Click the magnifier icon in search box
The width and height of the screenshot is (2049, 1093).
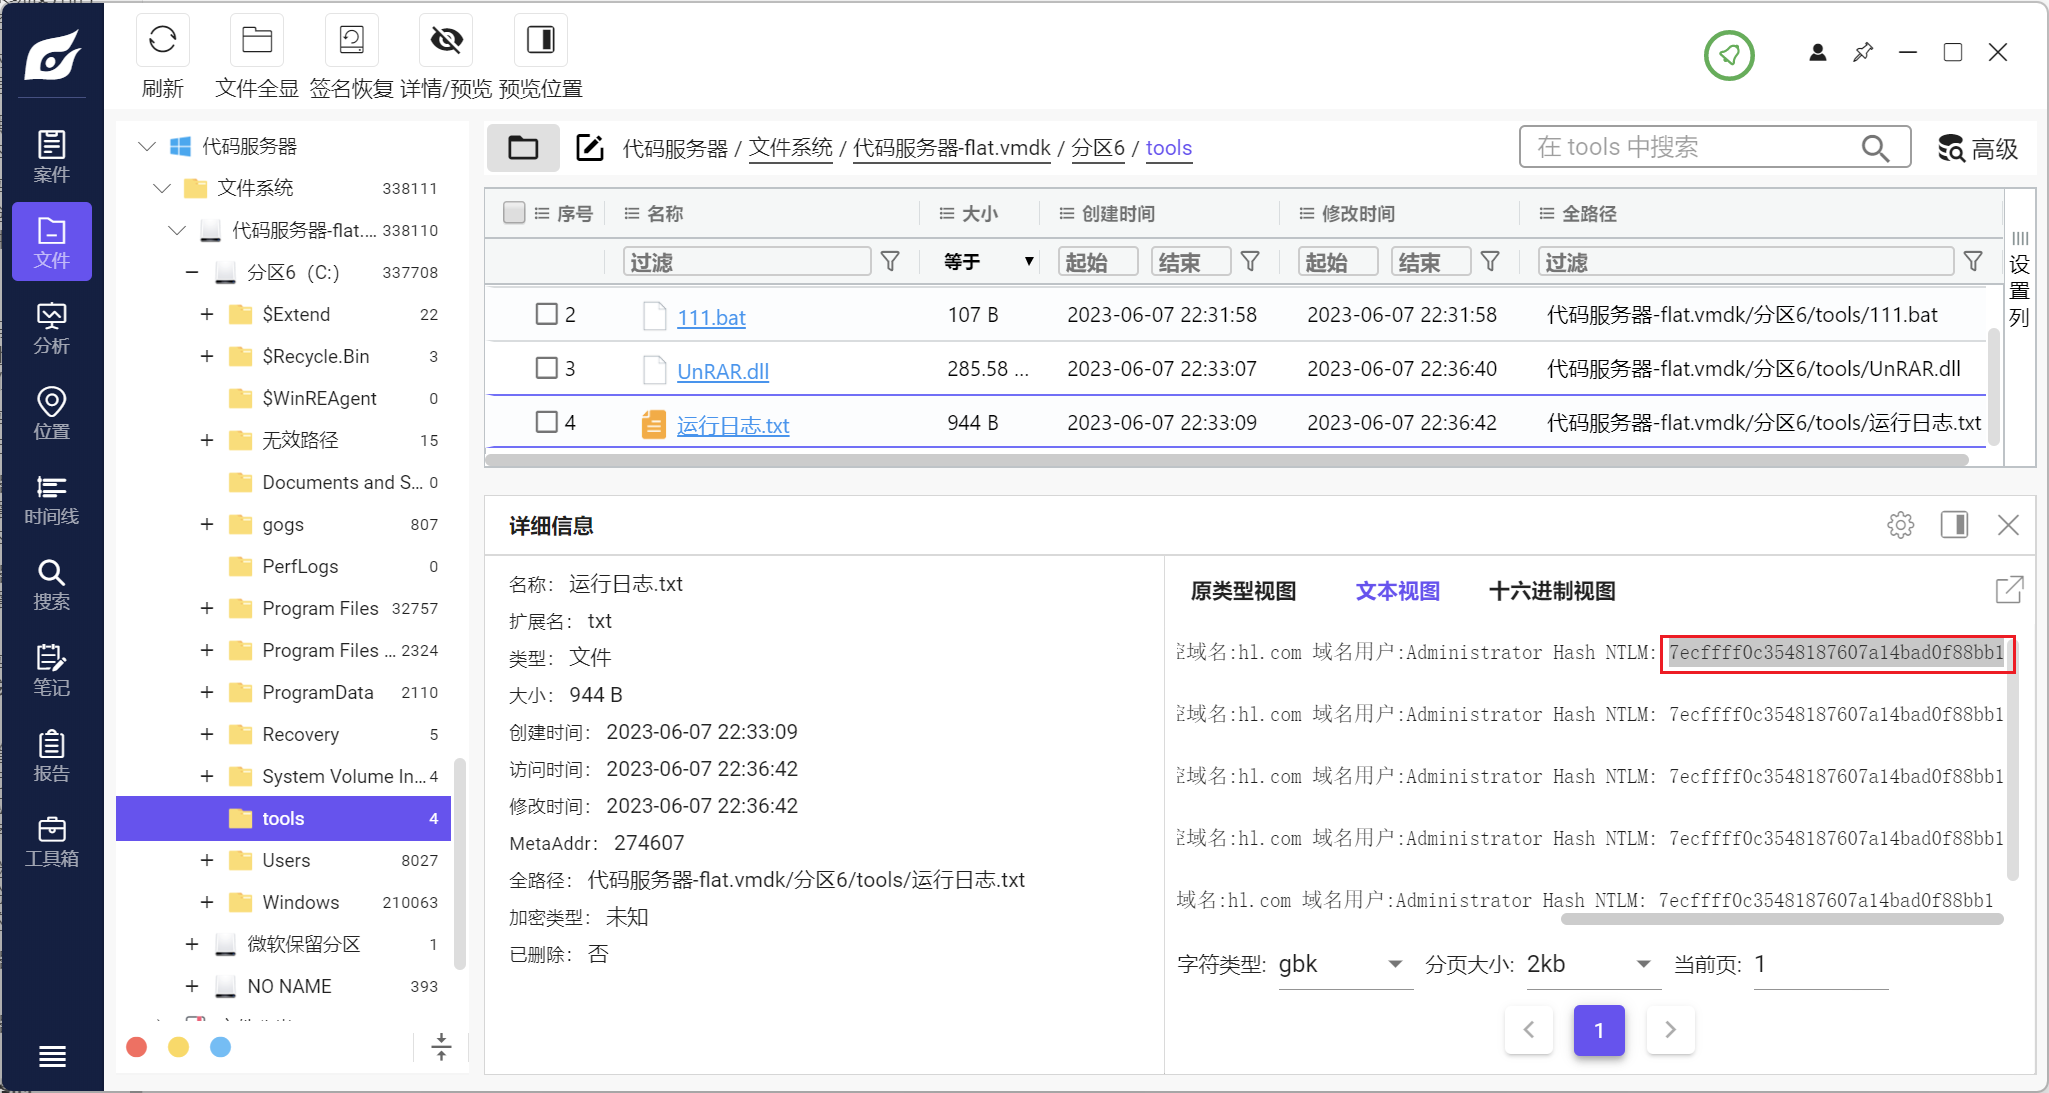point(1875,148)
